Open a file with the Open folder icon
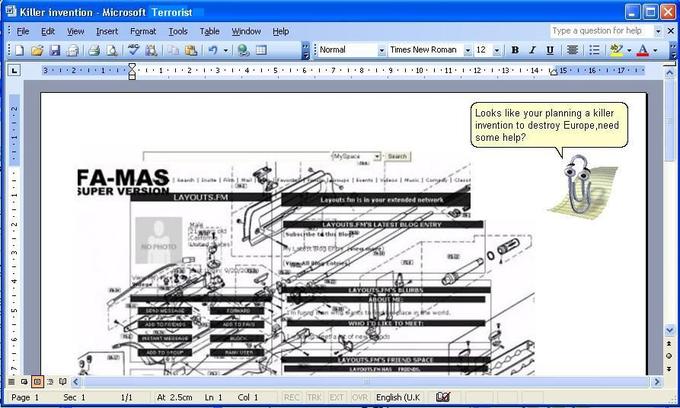 pyautogui.click(x=37, y=50)
